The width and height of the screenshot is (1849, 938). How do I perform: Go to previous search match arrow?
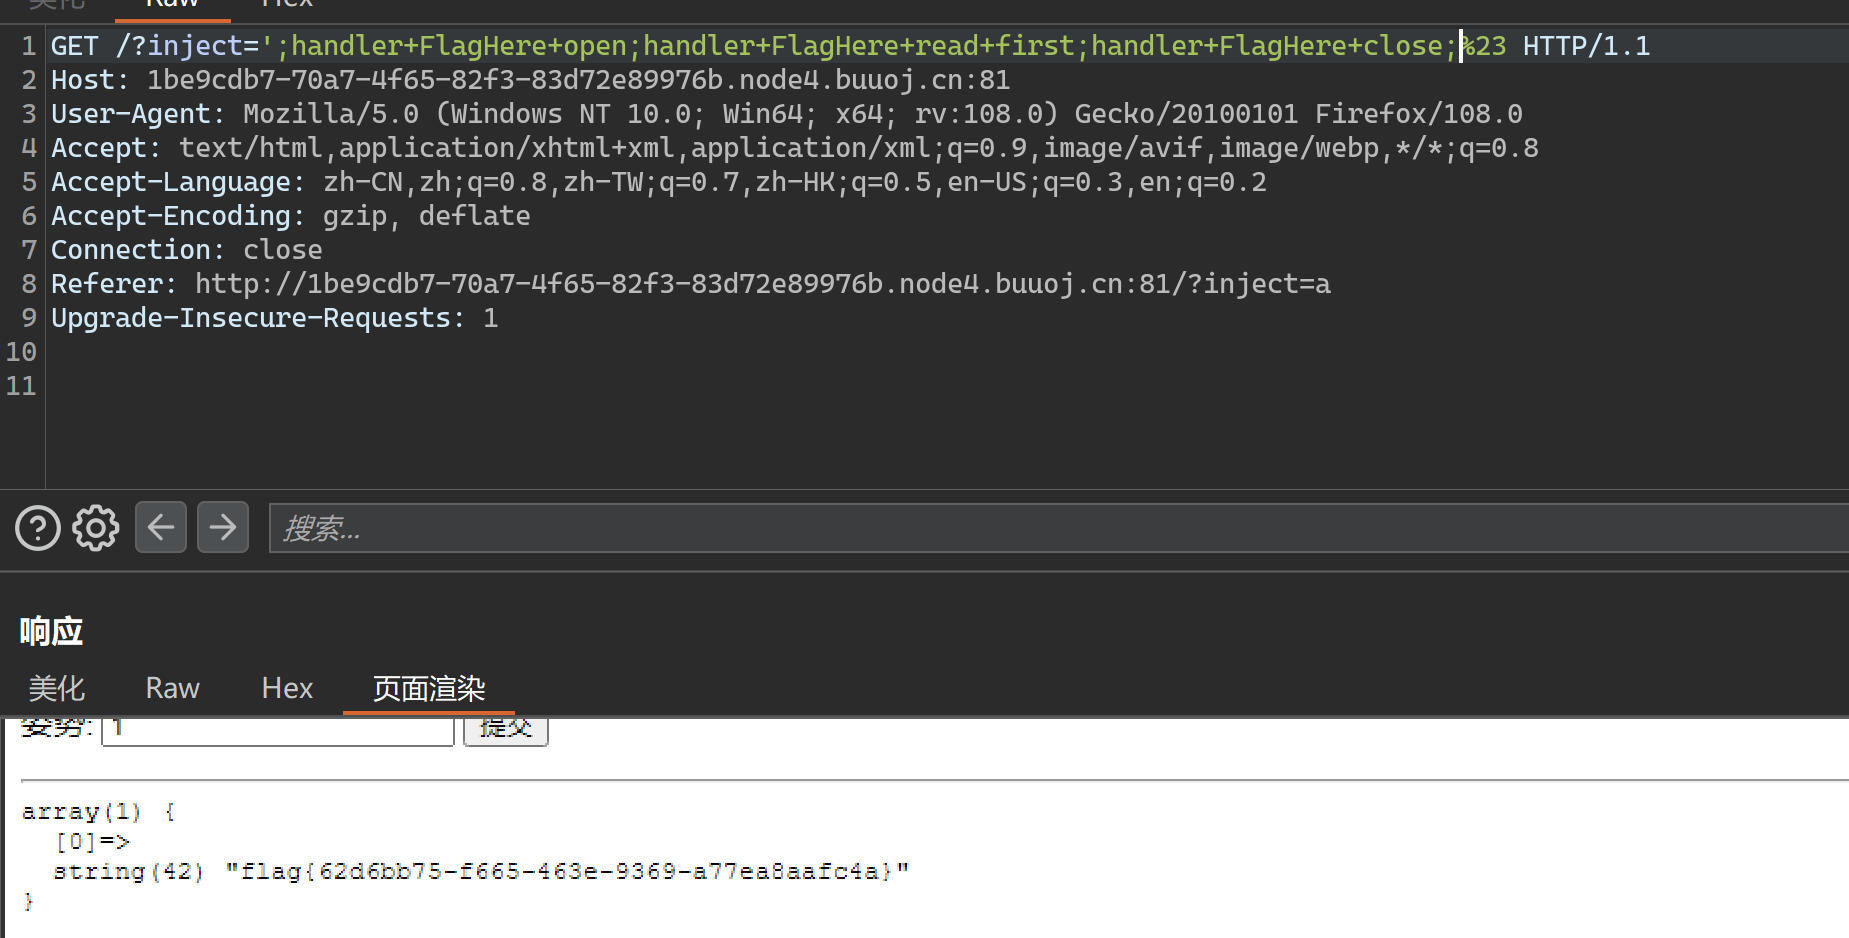pos(161,527)
